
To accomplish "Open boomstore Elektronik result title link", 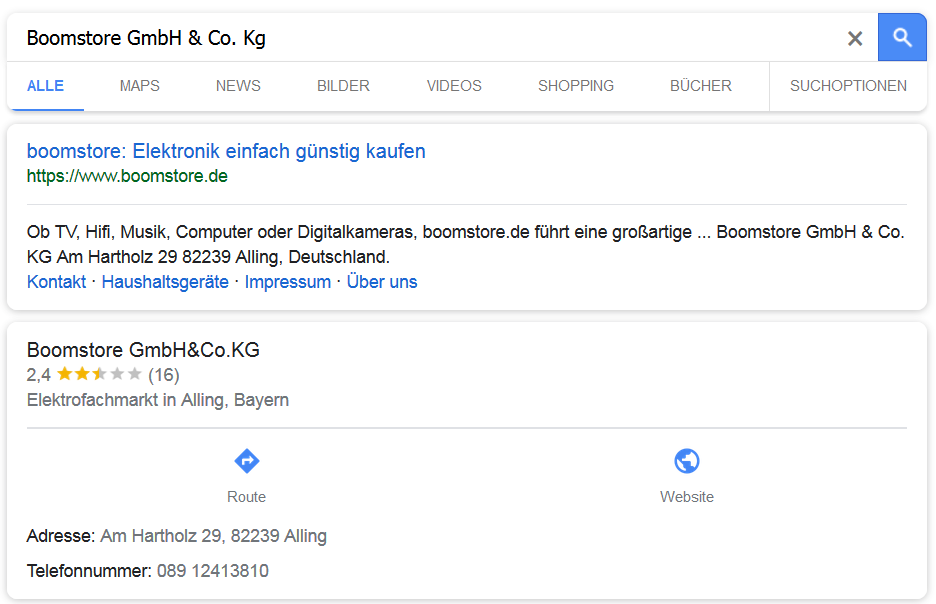I will pyautogui.click(x=226, y=151).
